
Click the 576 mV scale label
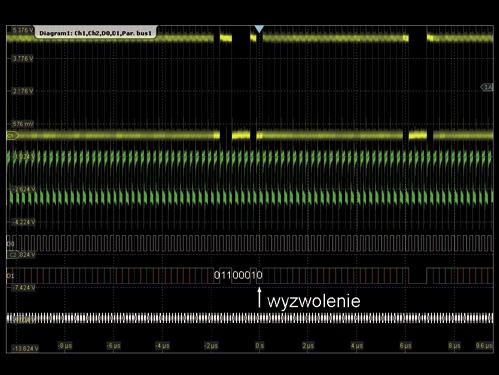[x=22, y=124]
